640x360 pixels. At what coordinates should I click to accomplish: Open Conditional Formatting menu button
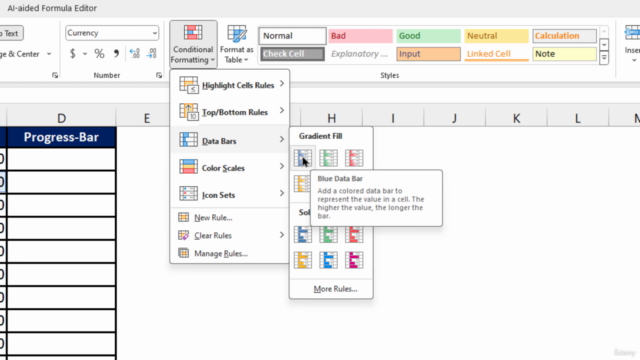coord(193,44)
